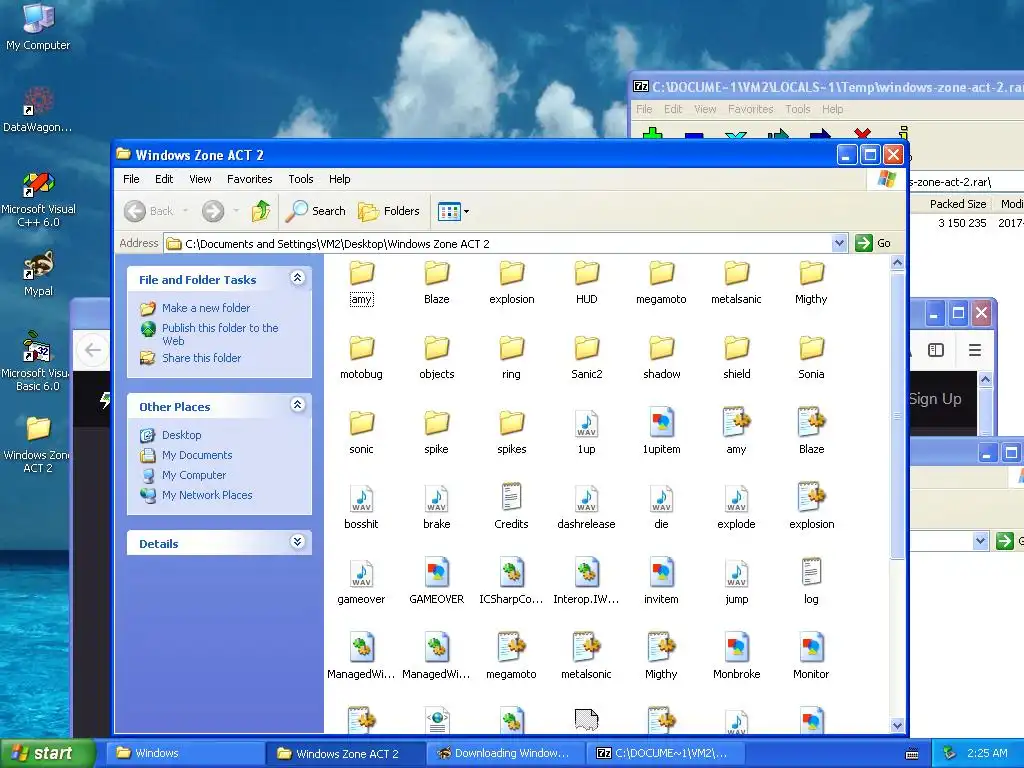Image resolution: width=1024 pixels, height=768 pixels.
Task: Click the file list scroll down arrow
Action: tap(897, 725)
